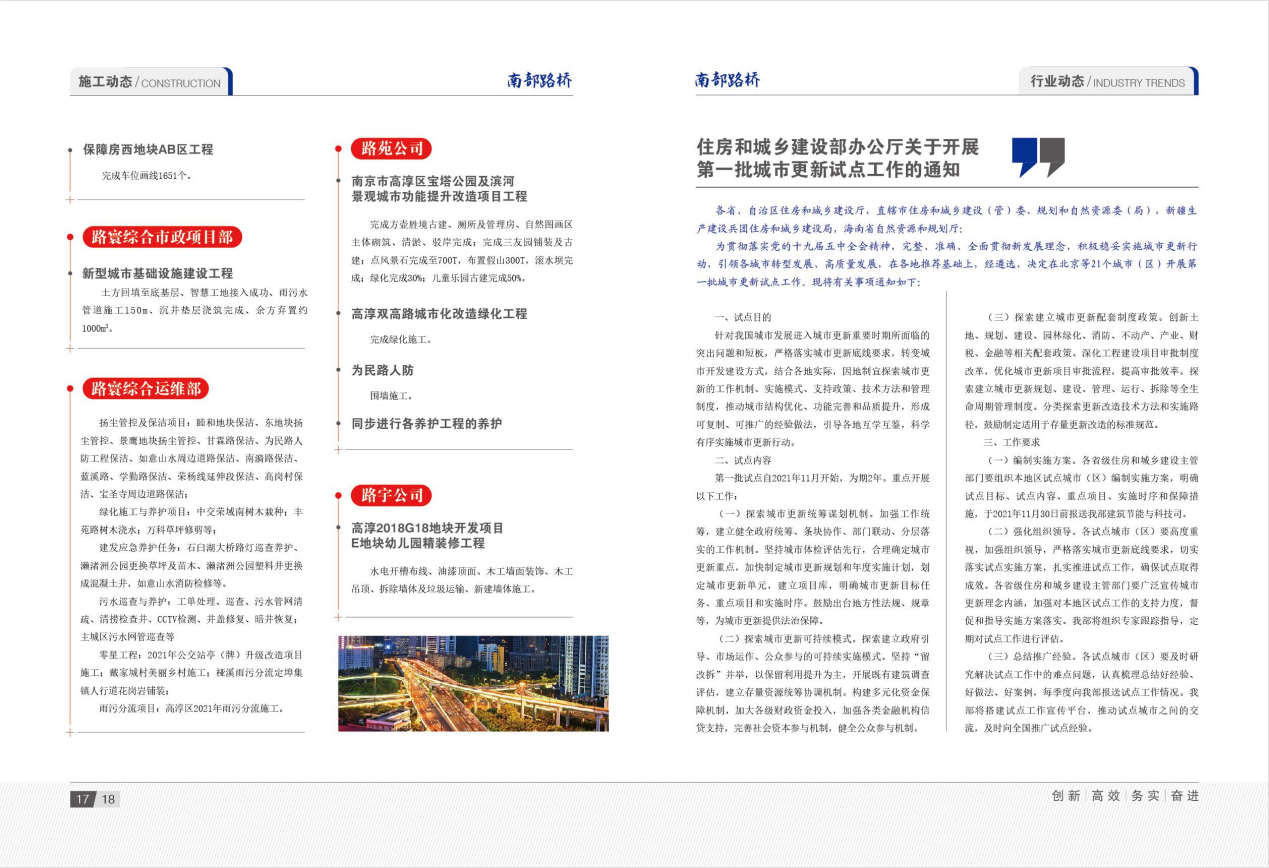Open the city interchange night photo
Image resolution: width=1269 pixels, height=868 pixels.
473,682
